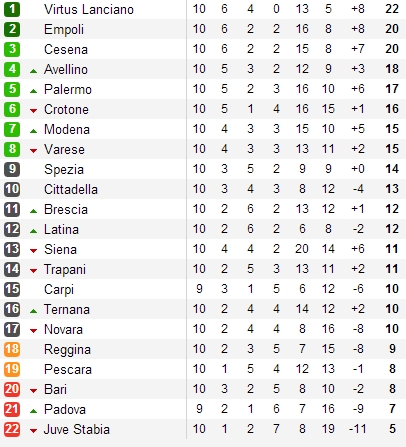Click the green up arrow beside Palermo
The width and height of the screenshot is (406, 447).
coord(33,91)
